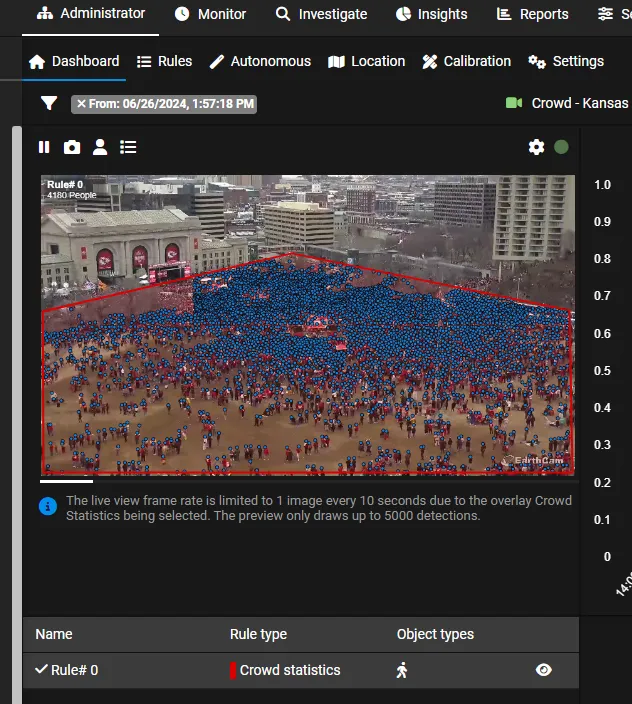Sort by Object types column header
The height and width of the screenshot is (704, 632).
(x=435, y=634)
